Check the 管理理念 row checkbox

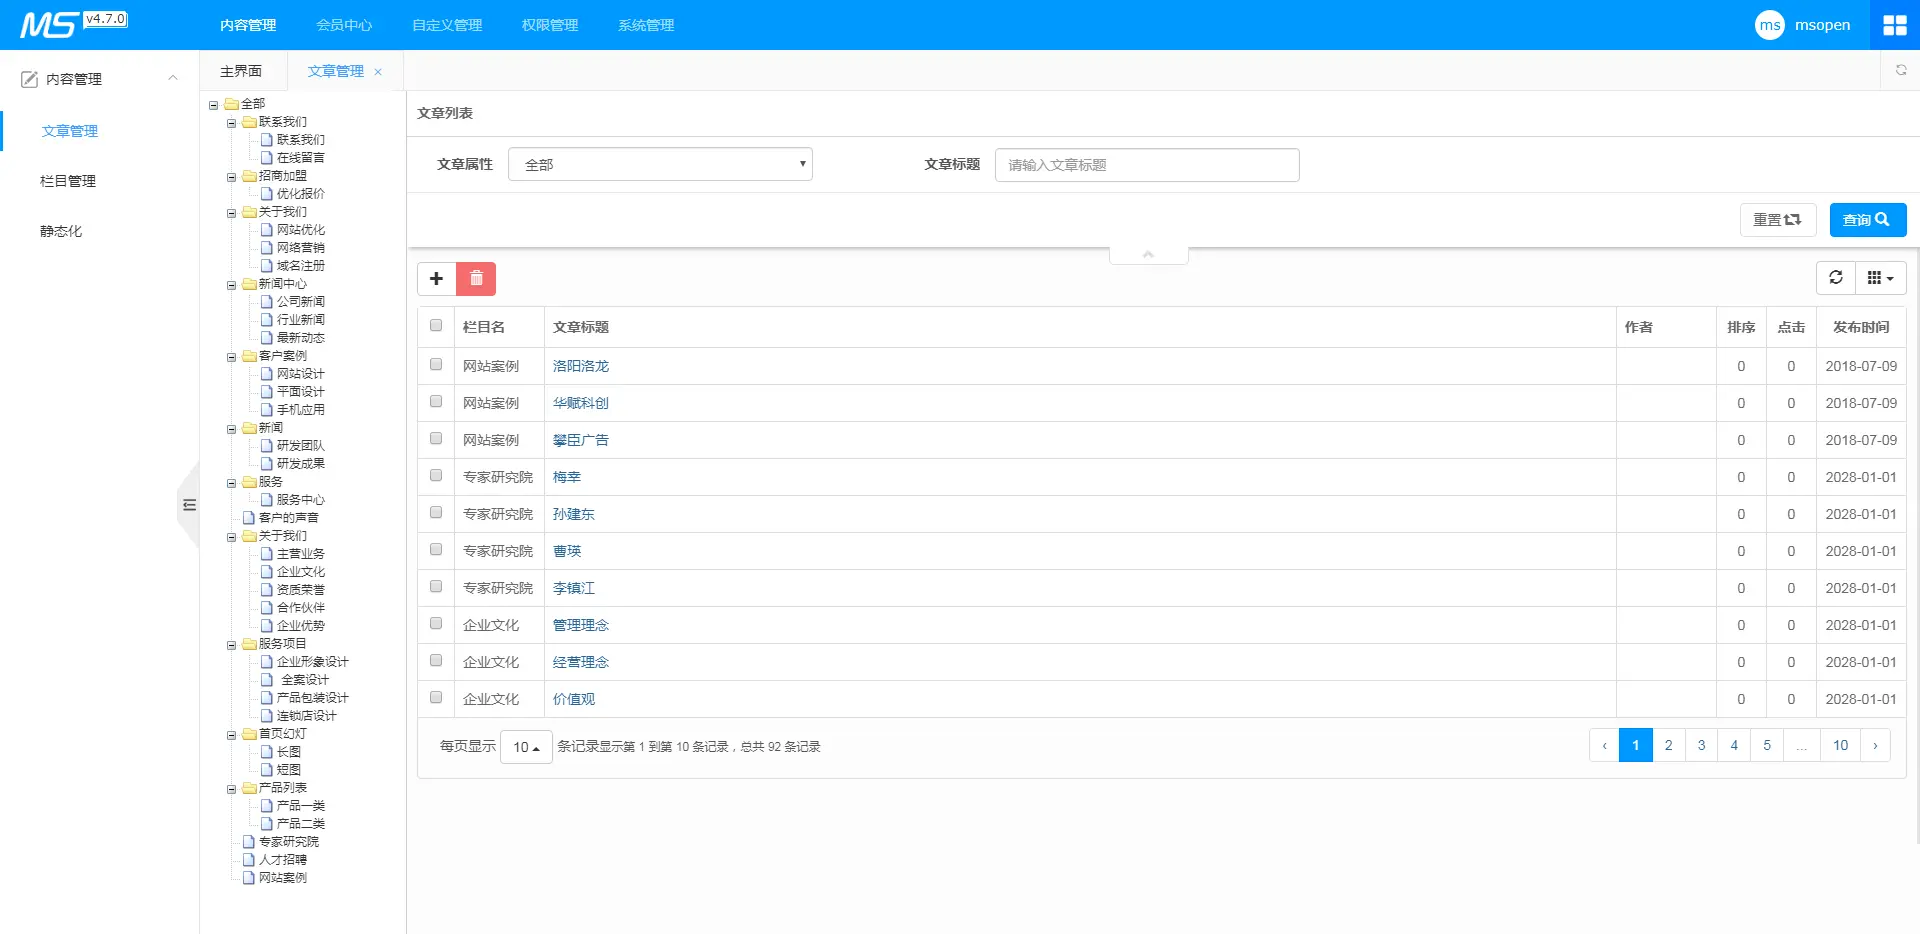(436, 623)
